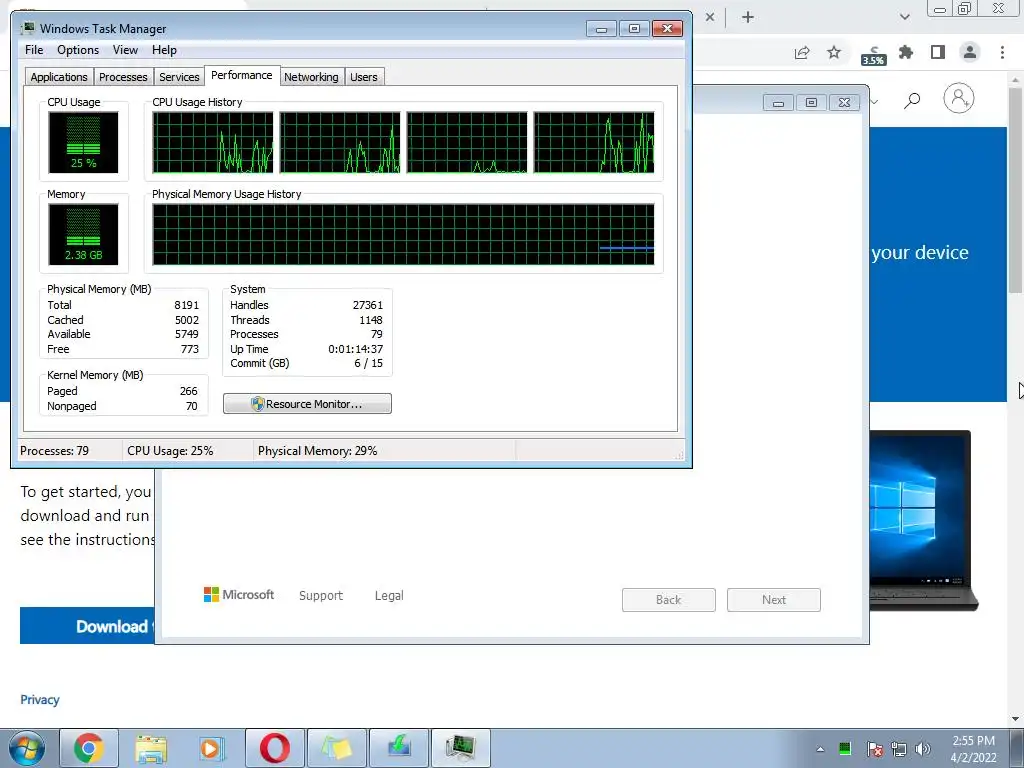The width and height of the screenshot is (1024, 768).
Task: Select the Performance tab
Action: (242, 75)
